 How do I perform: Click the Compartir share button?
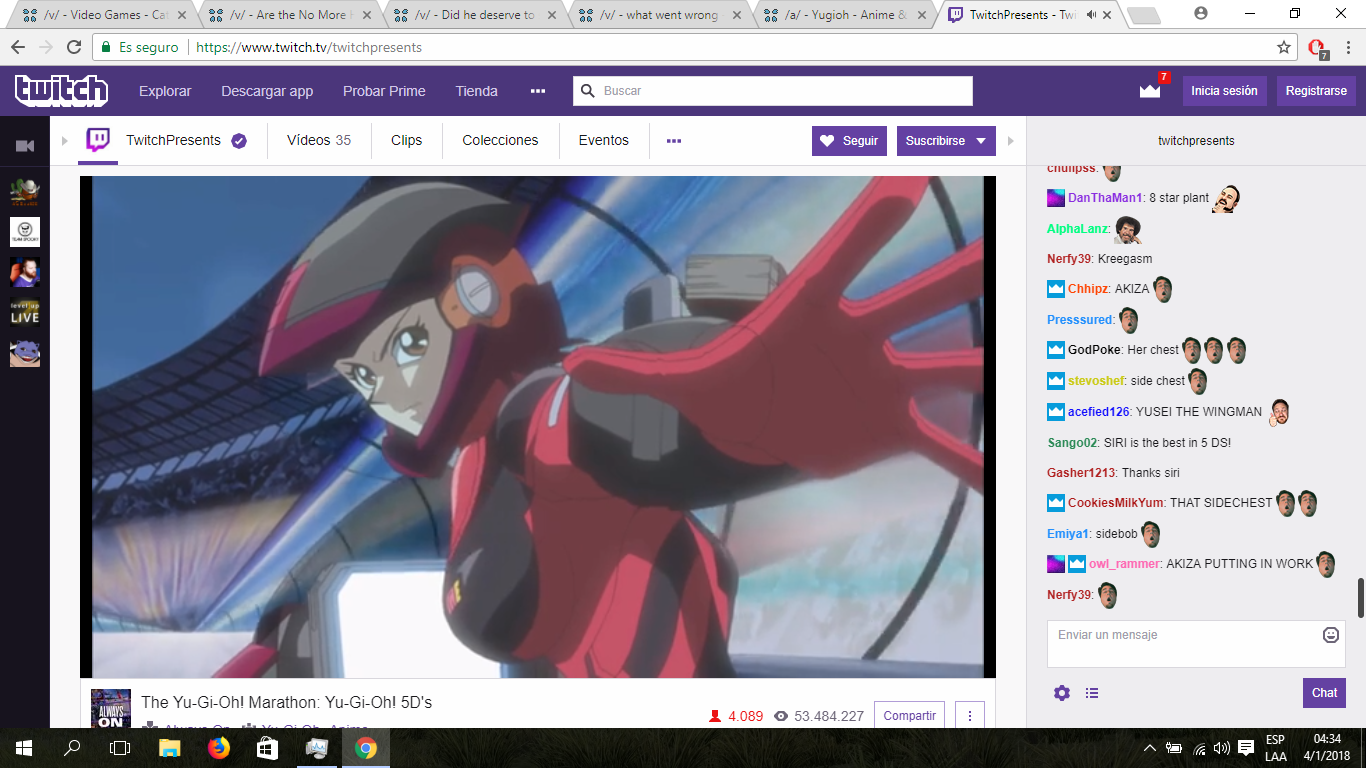(909, 714)
